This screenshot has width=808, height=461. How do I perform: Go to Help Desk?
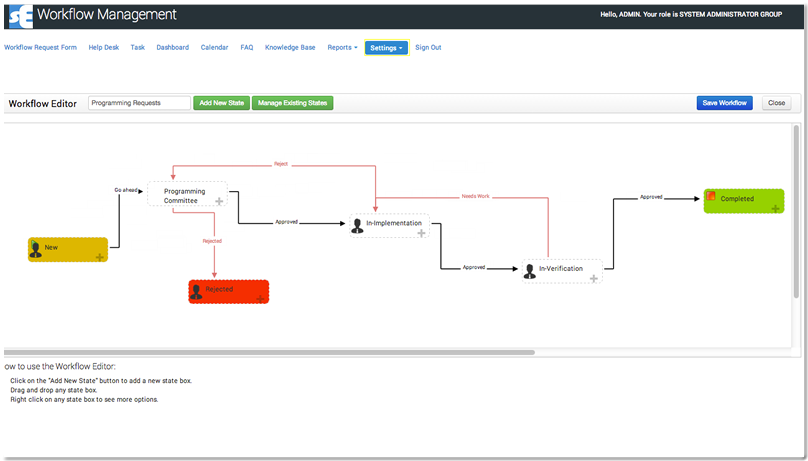click(104, 47)
